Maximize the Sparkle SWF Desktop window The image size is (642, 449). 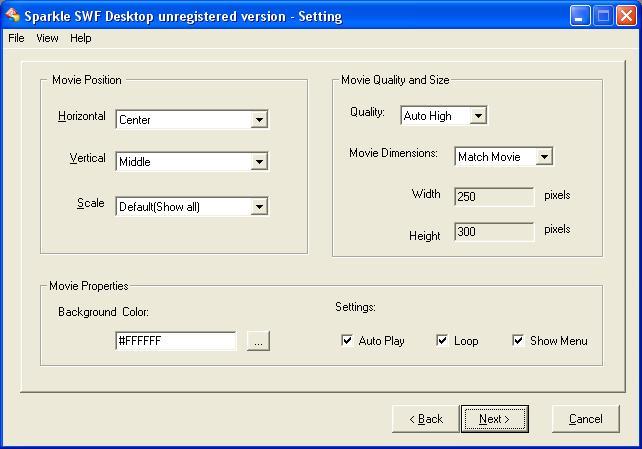[x=603, y=16]
